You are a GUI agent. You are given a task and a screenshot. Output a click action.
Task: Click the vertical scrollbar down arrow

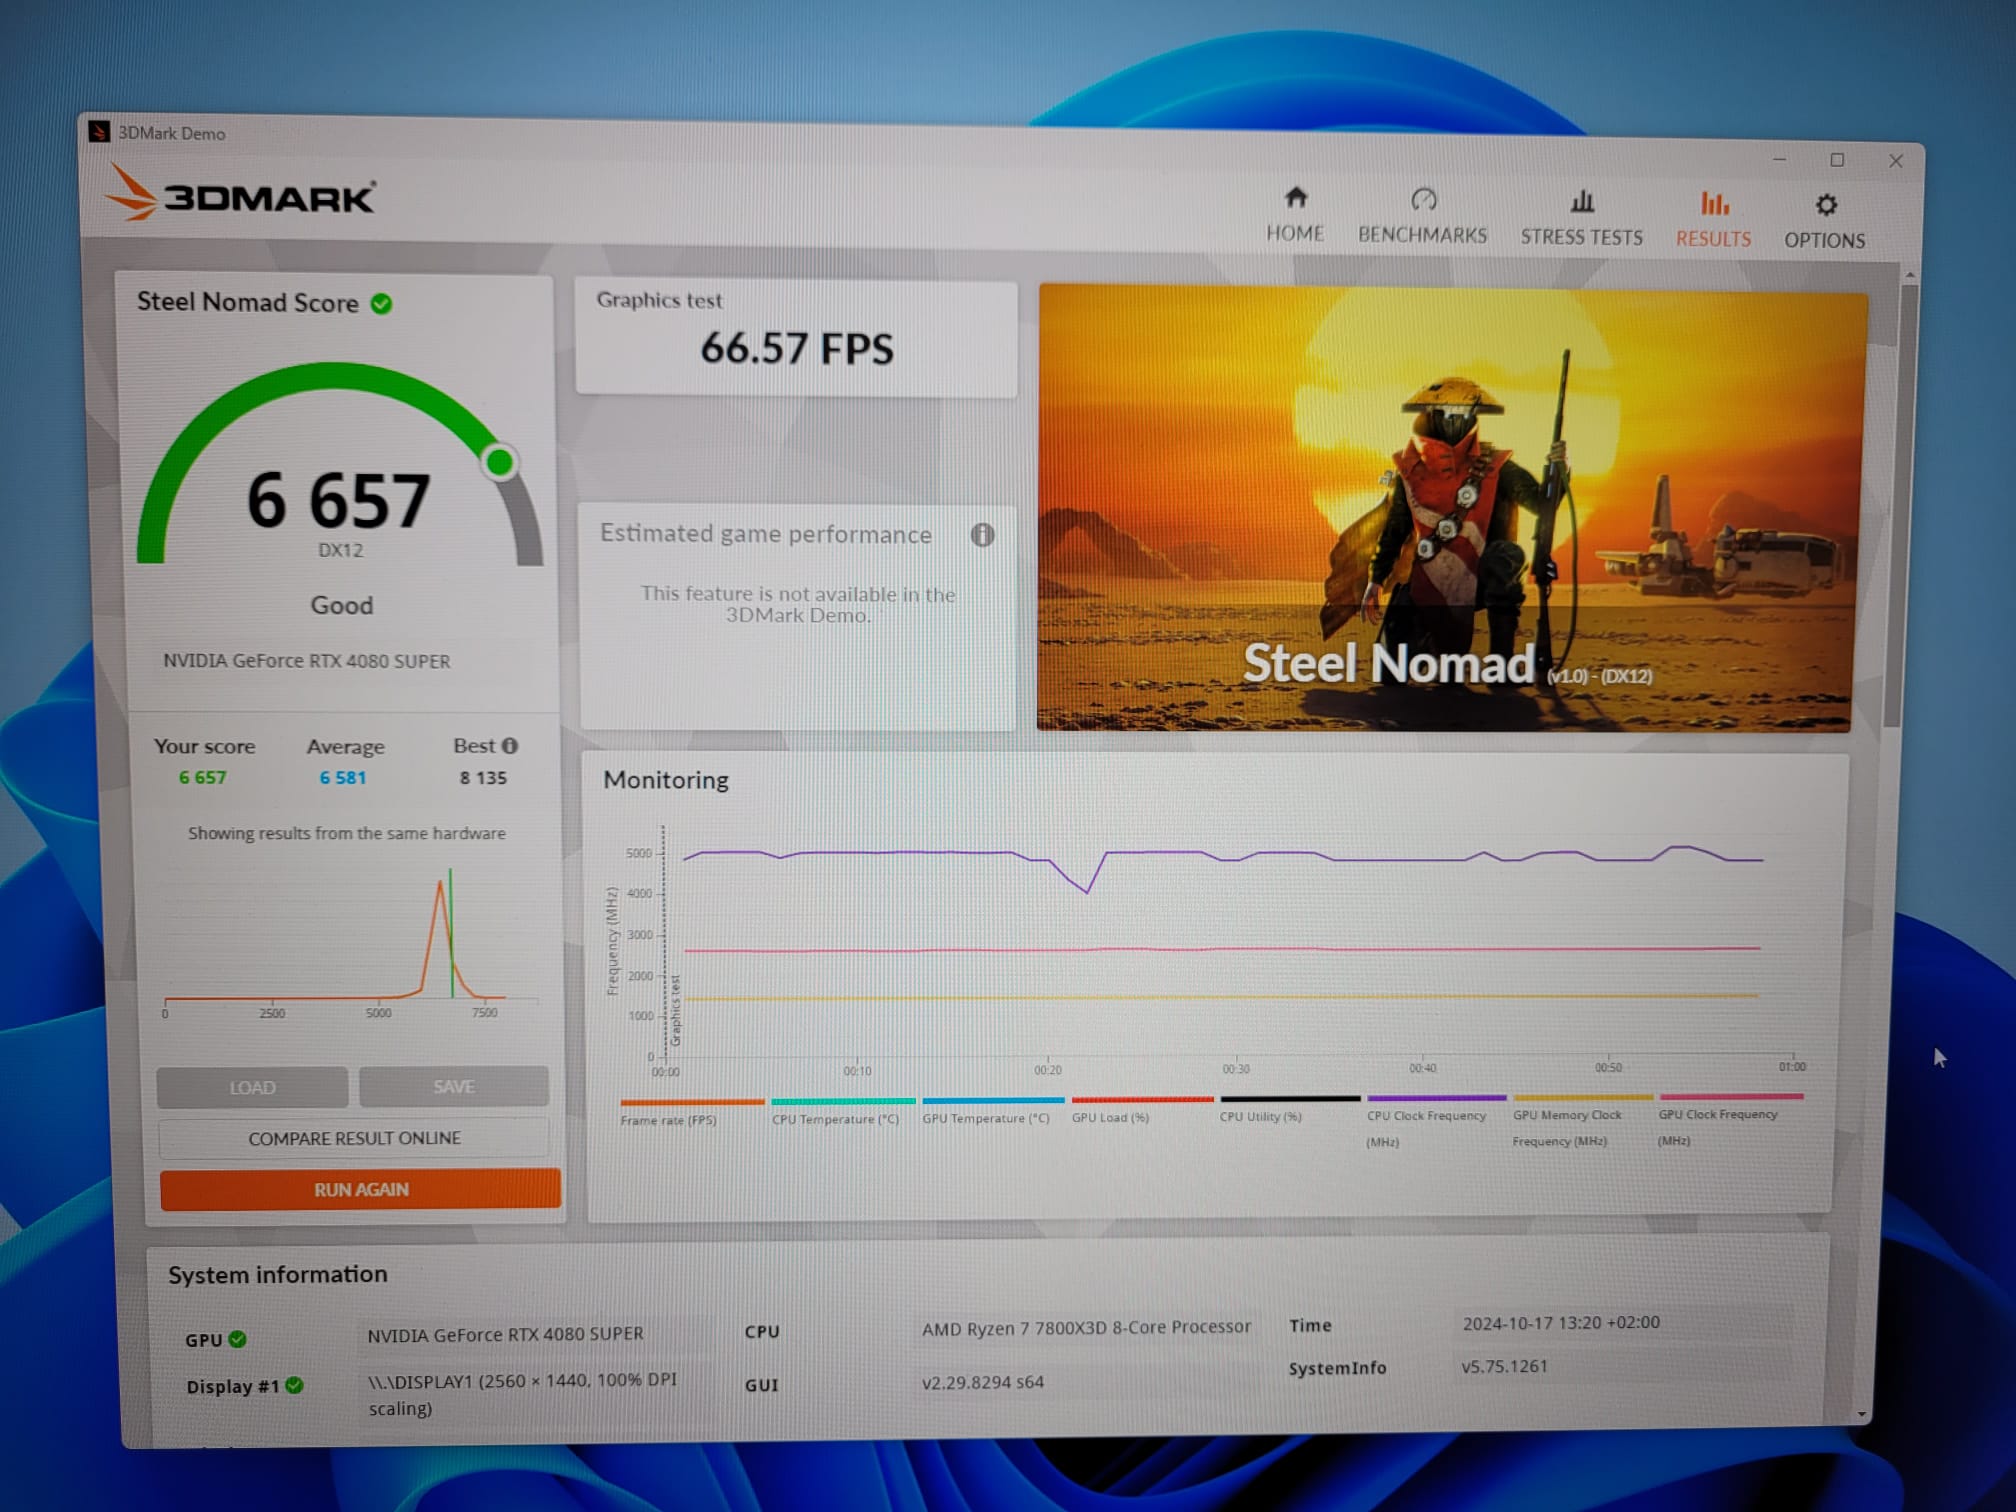[x=1862, y=1414]
